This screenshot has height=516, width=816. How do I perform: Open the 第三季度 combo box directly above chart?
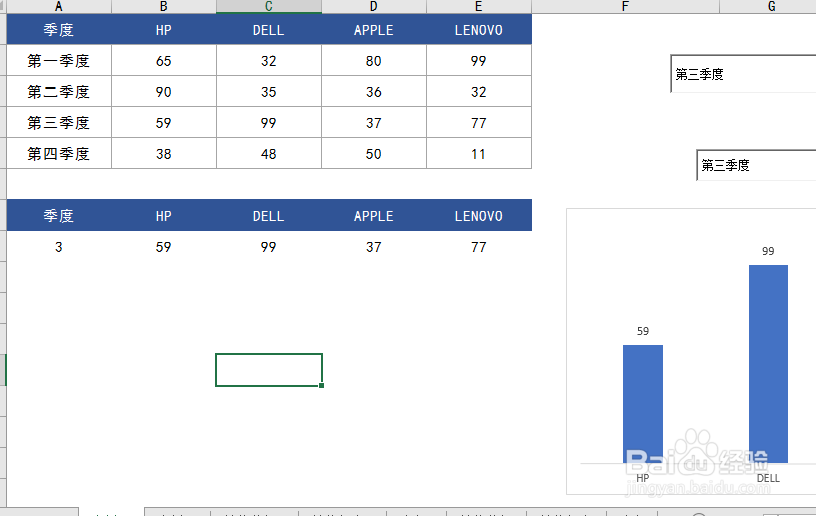coord(756,165)
